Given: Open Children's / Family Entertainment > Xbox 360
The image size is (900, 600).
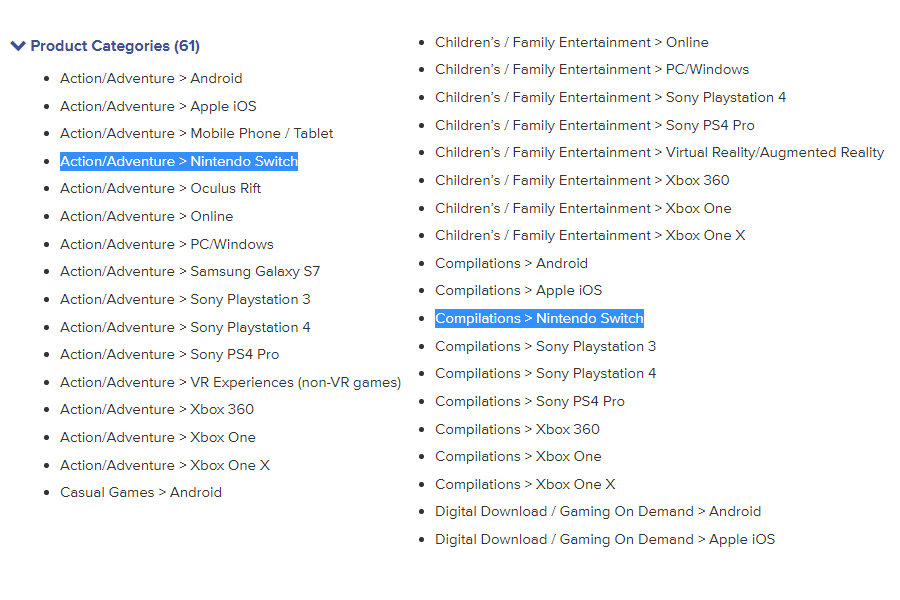Looking at the screenshot, I should tap(582, 180).
